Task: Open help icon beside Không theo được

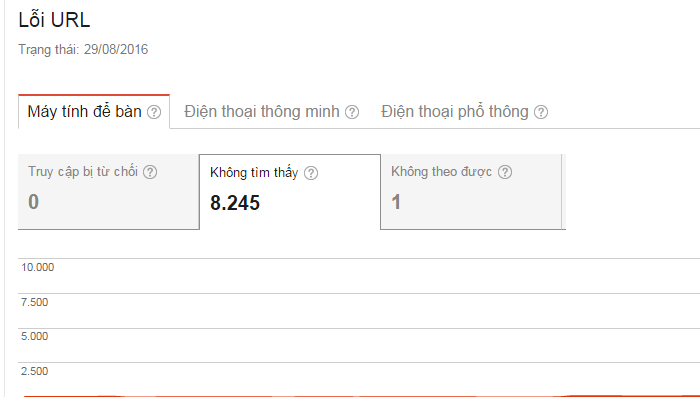Action: point(505,172)
